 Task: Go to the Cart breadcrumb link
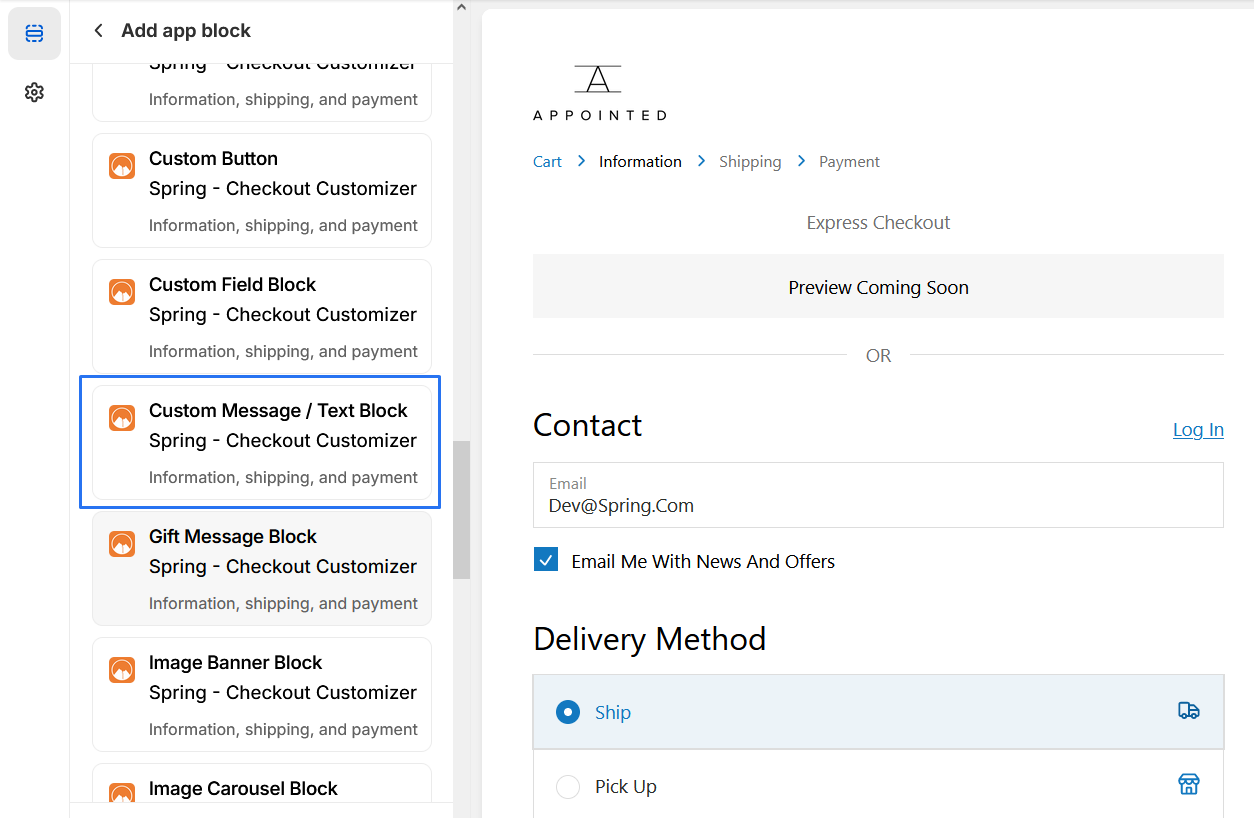coord(547,162)
